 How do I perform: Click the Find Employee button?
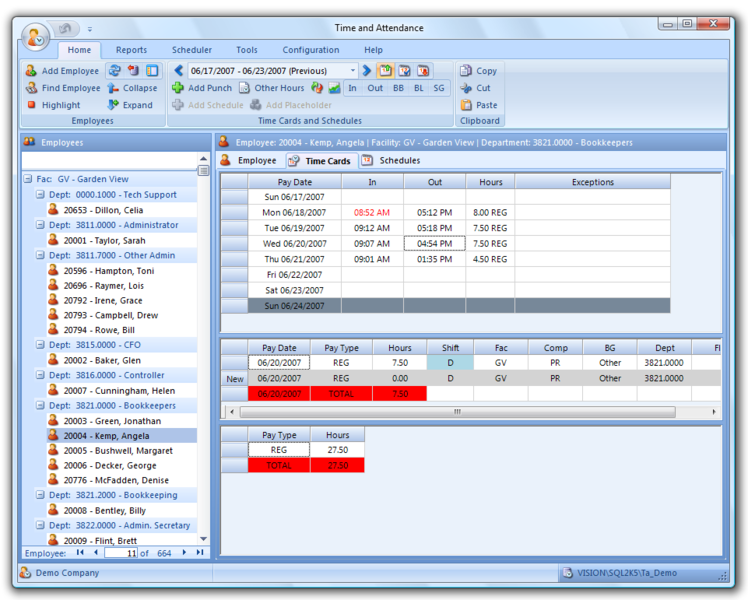[63, 88]
